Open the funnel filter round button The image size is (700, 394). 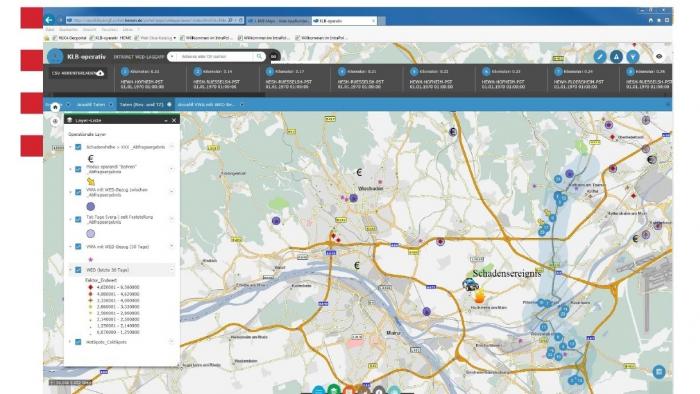633,57
